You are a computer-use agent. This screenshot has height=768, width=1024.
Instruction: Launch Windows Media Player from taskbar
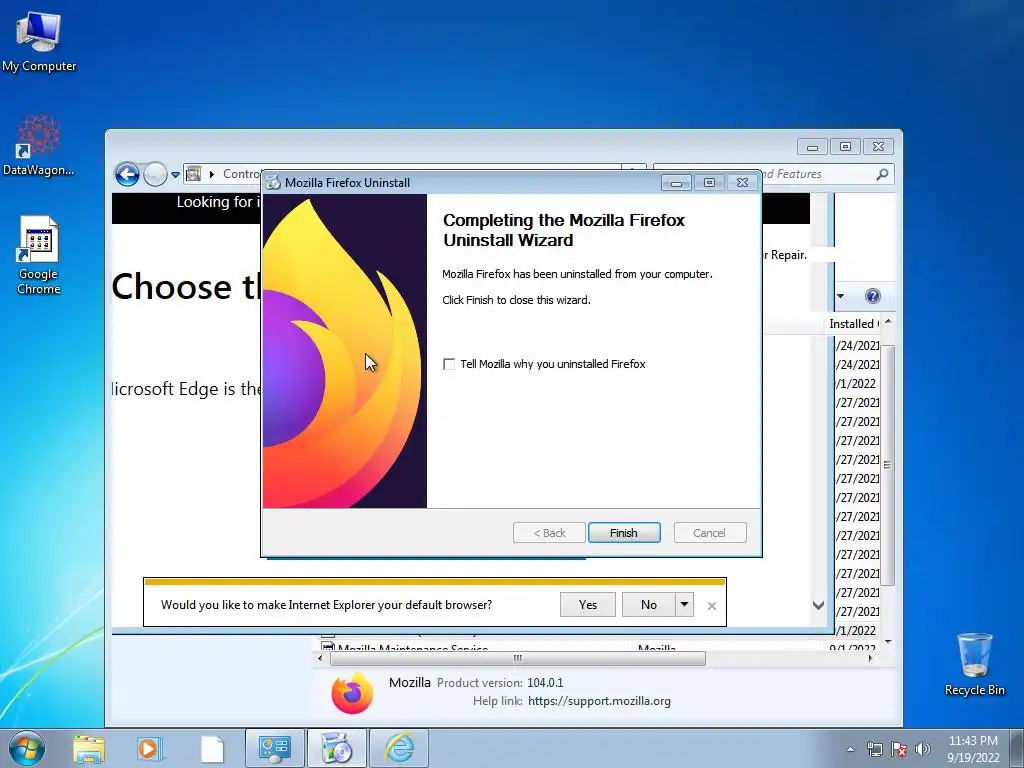150,749
